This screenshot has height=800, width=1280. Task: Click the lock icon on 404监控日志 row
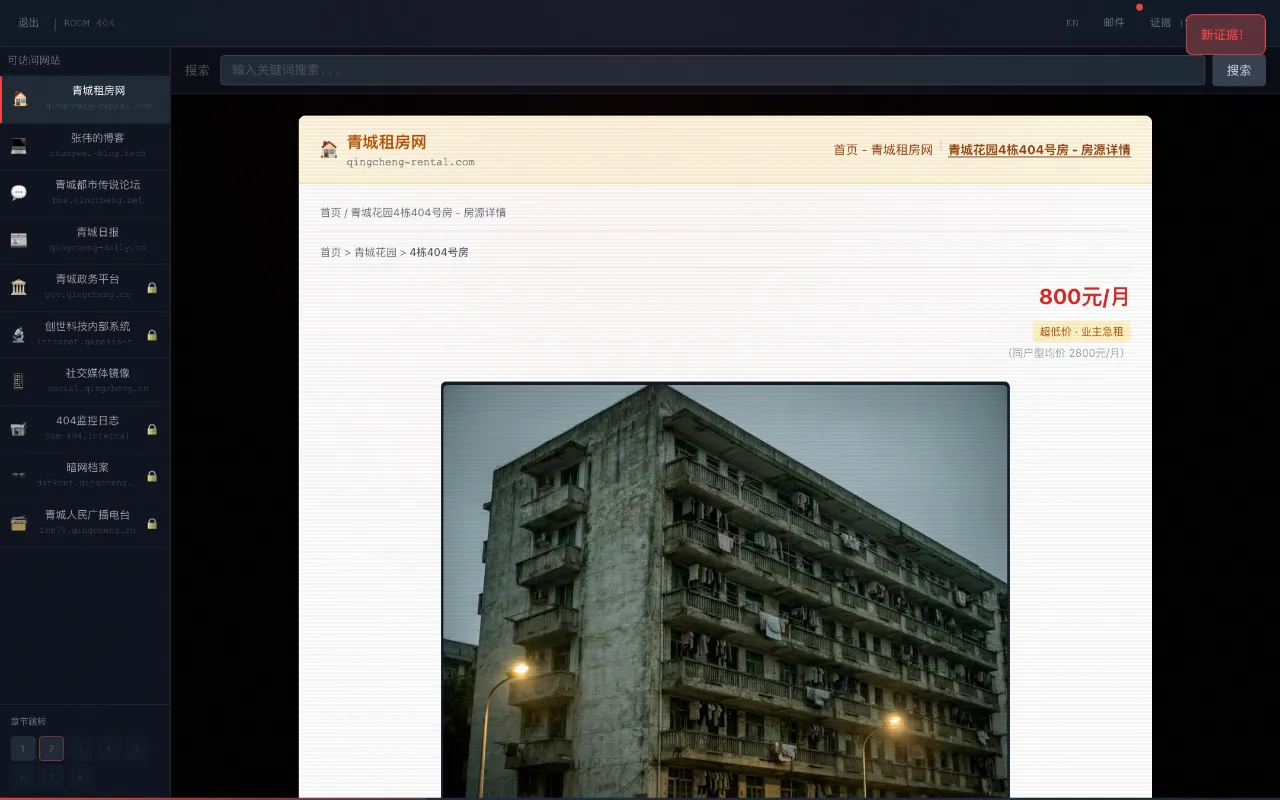click(152, 429)
